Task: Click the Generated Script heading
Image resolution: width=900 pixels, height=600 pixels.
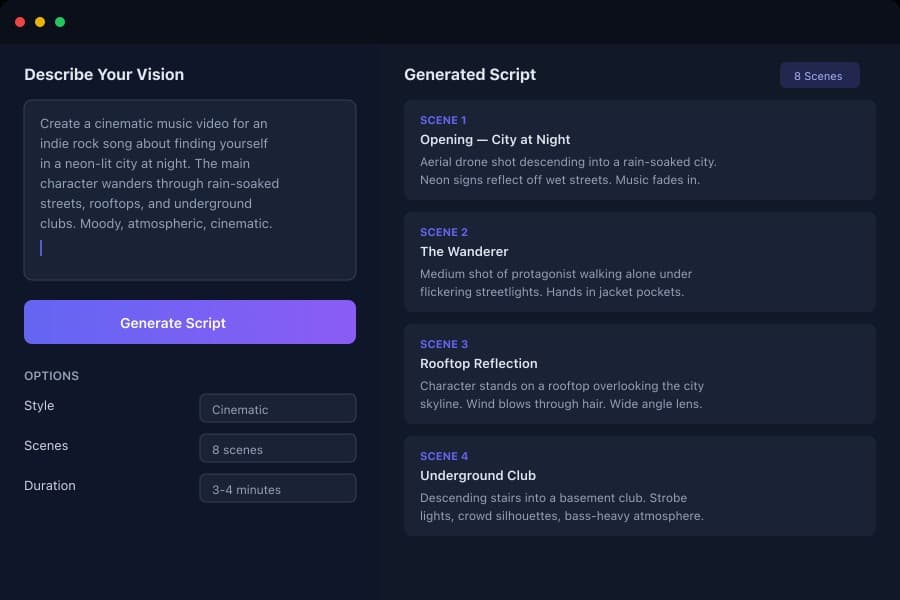Action: coord(470,74)
